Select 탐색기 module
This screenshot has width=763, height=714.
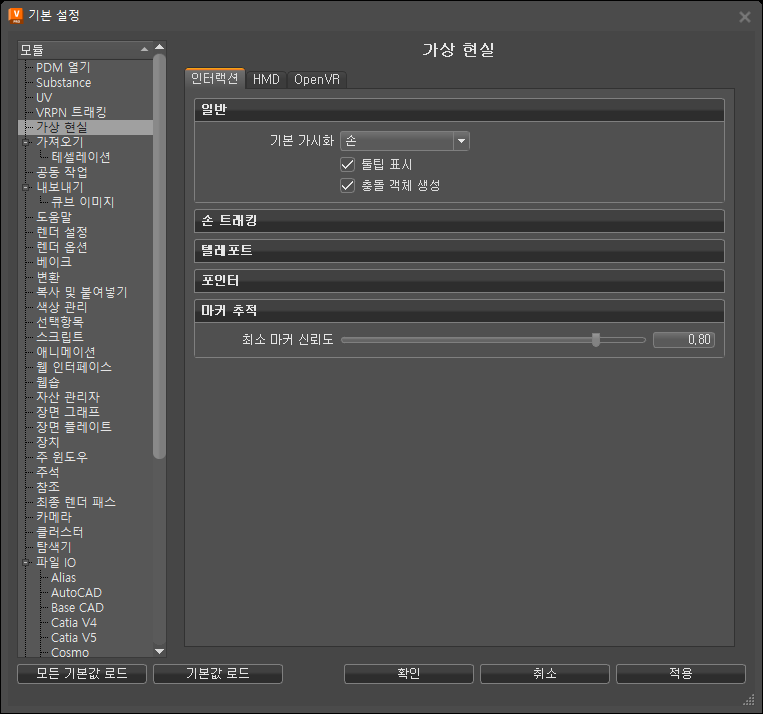click(54, 548)
